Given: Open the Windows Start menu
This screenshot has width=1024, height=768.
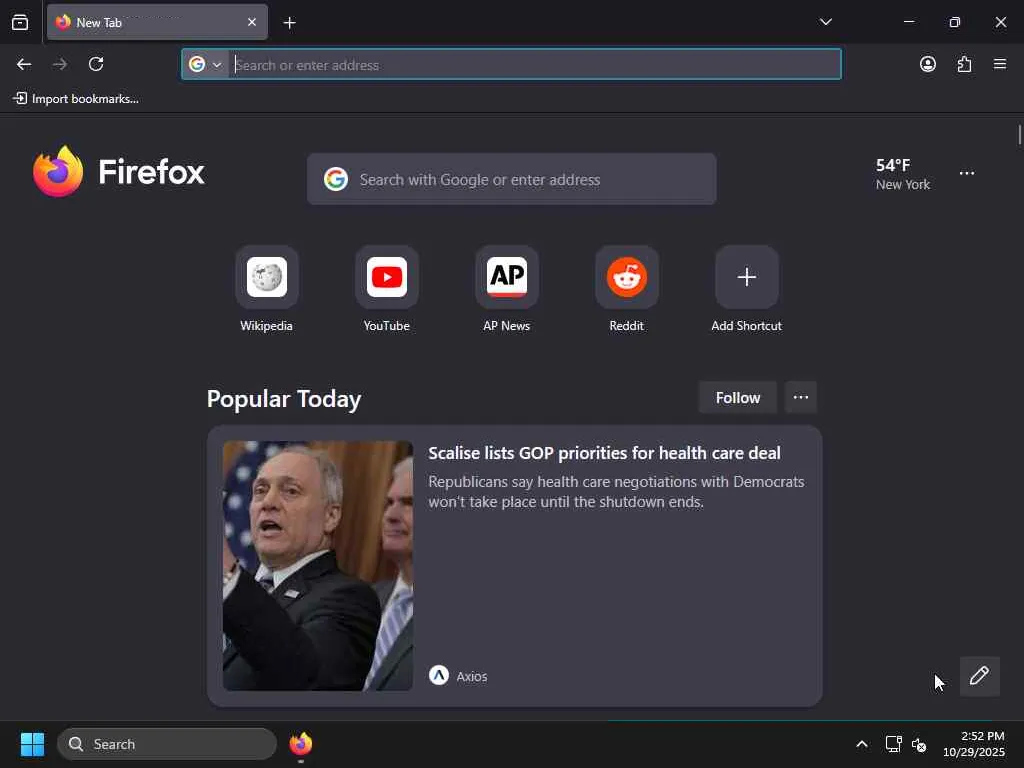Looking at the screenshot, I should coord(32,744).
